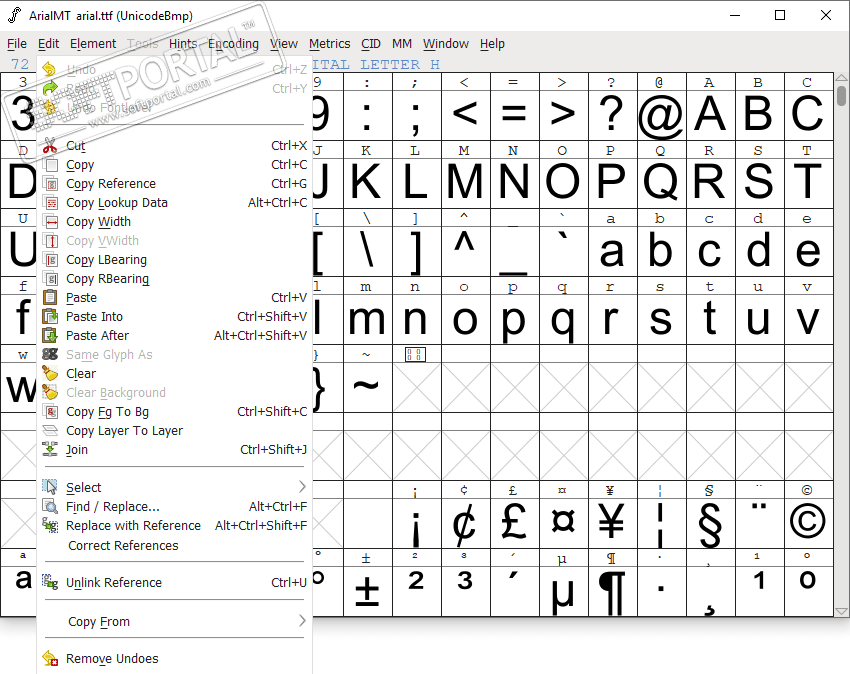Click the Unlink Reference icon

[50, 582]
